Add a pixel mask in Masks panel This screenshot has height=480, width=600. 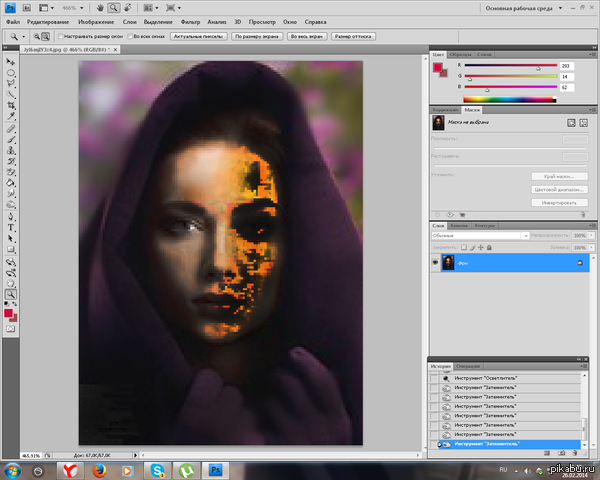click(x=570, y=122)
